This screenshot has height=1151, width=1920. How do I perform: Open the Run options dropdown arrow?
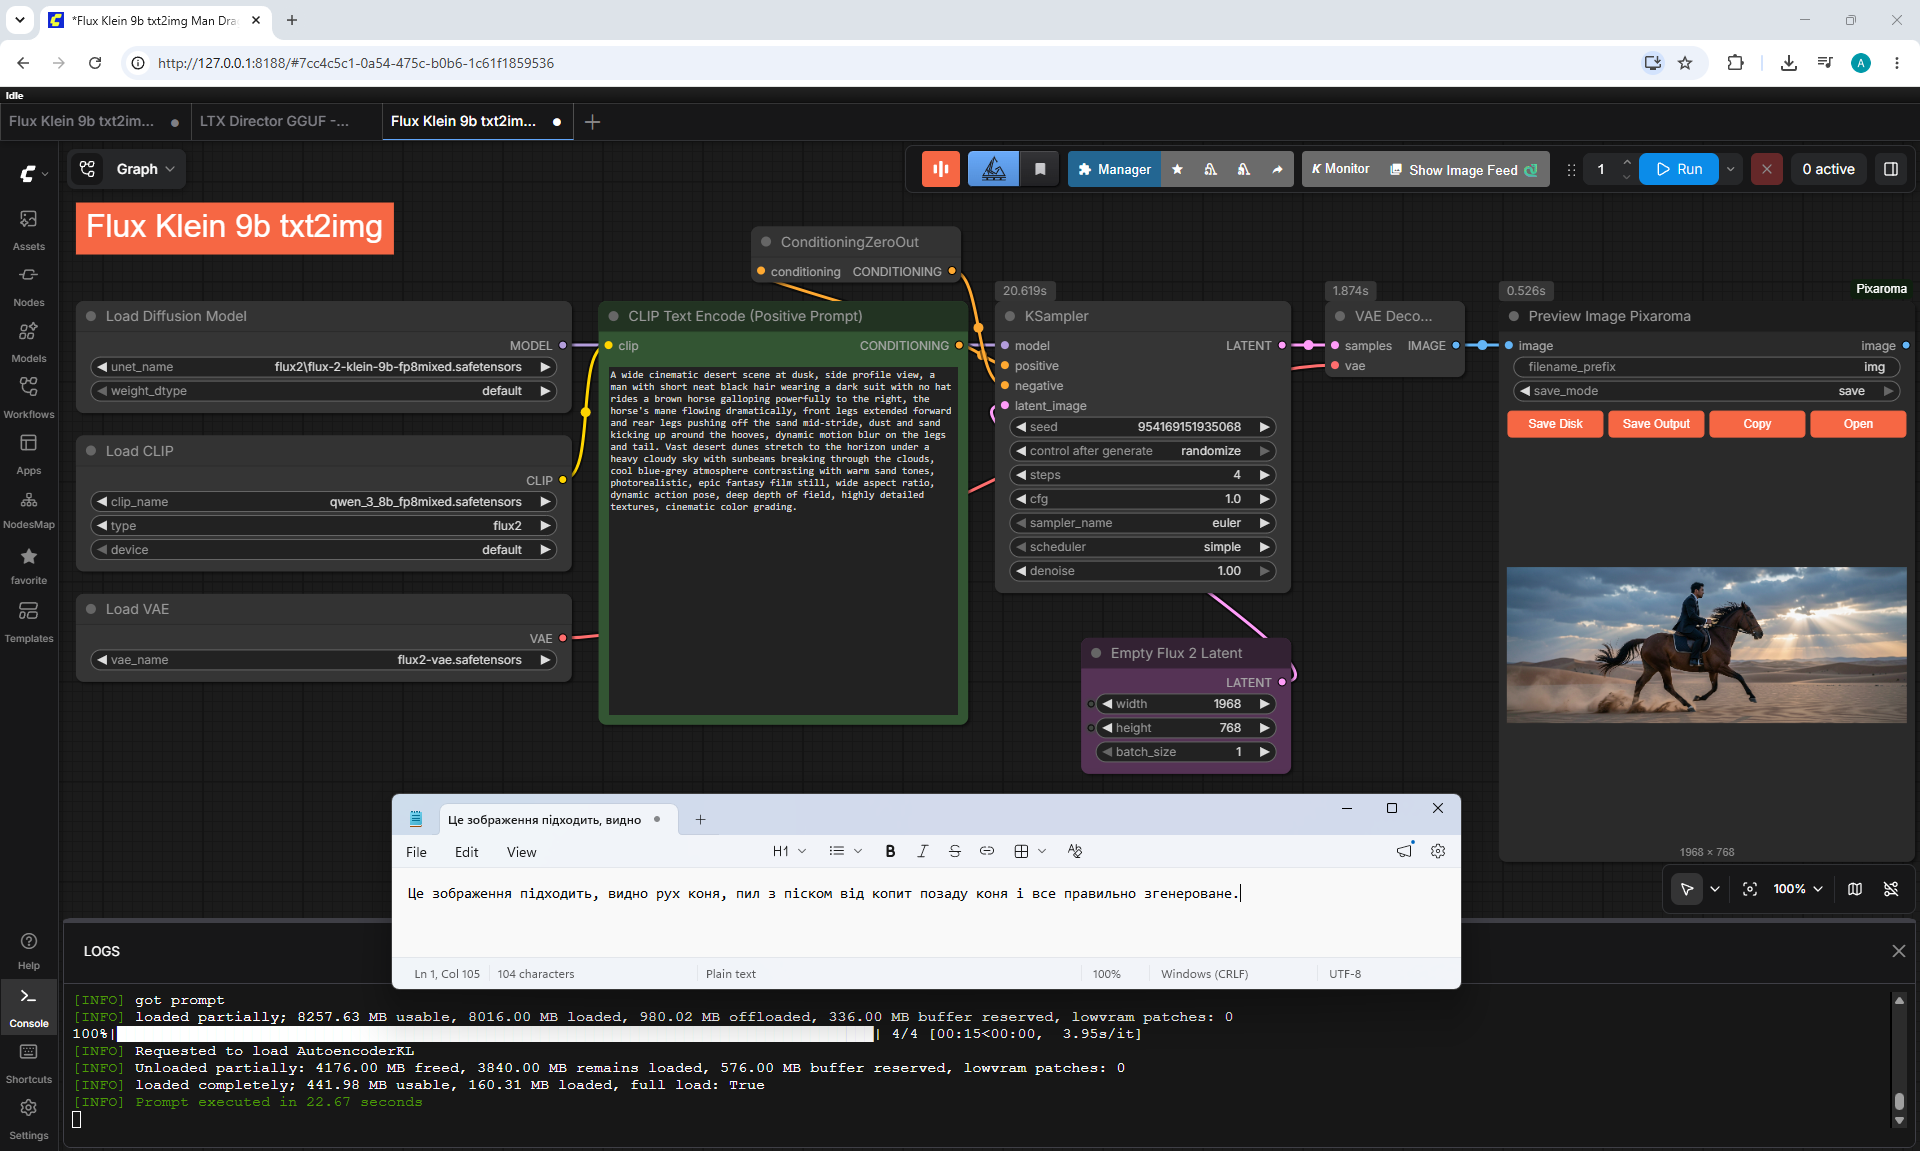[x=1730, y=169]
